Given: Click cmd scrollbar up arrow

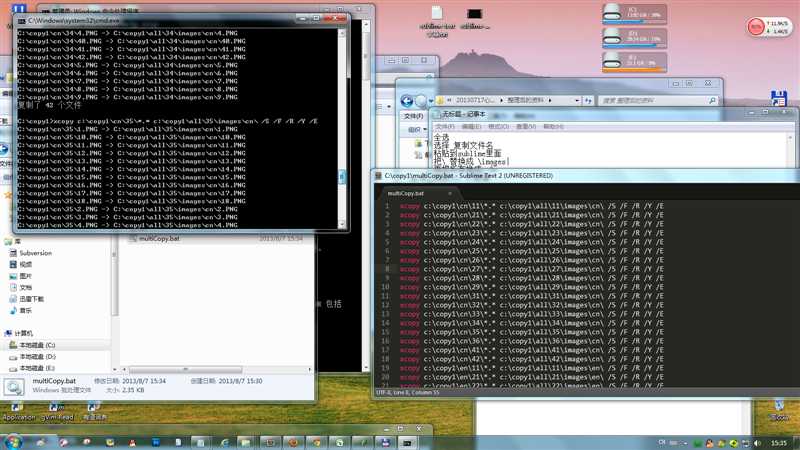Looking at the screenshot, I should (x=342, y=33).
